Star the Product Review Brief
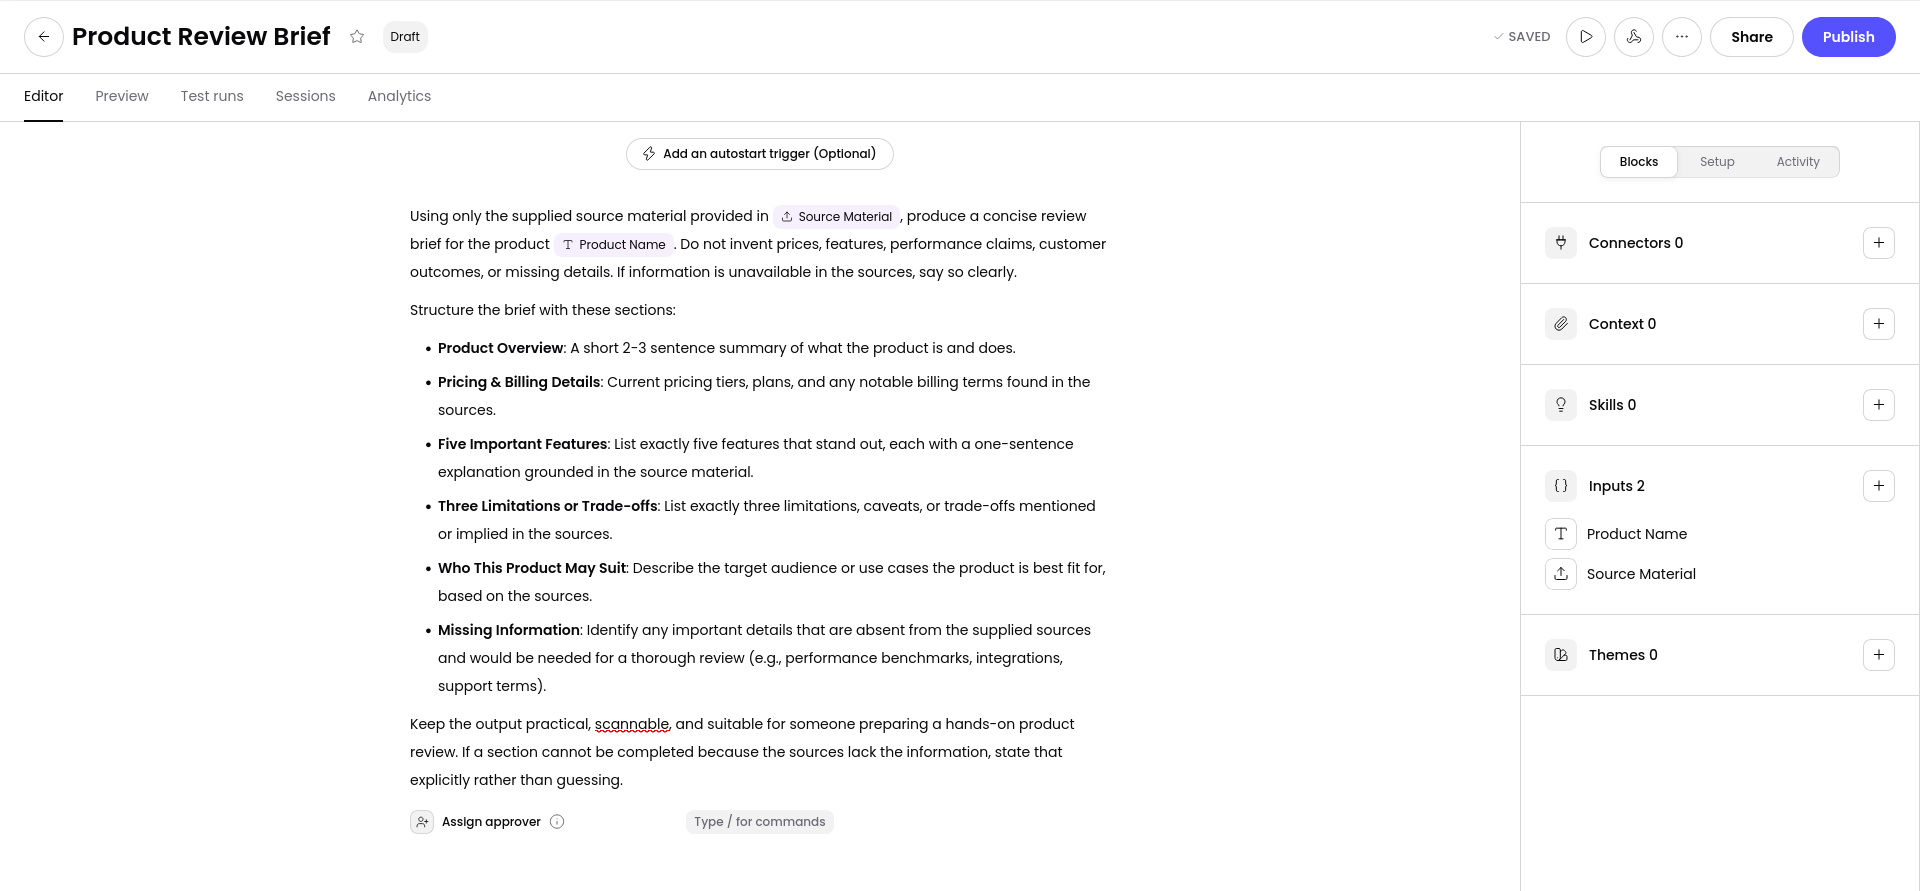1920x891 pixels. (x=357, y=37)
